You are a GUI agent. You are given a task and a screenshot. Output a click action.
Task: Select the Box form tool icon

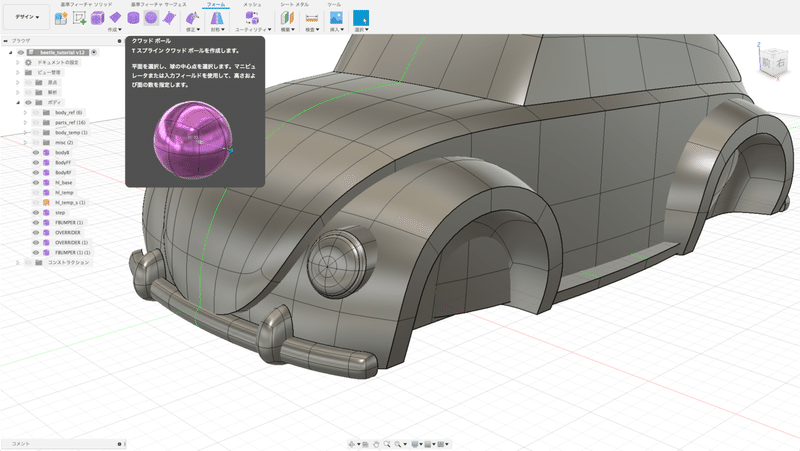97,17
